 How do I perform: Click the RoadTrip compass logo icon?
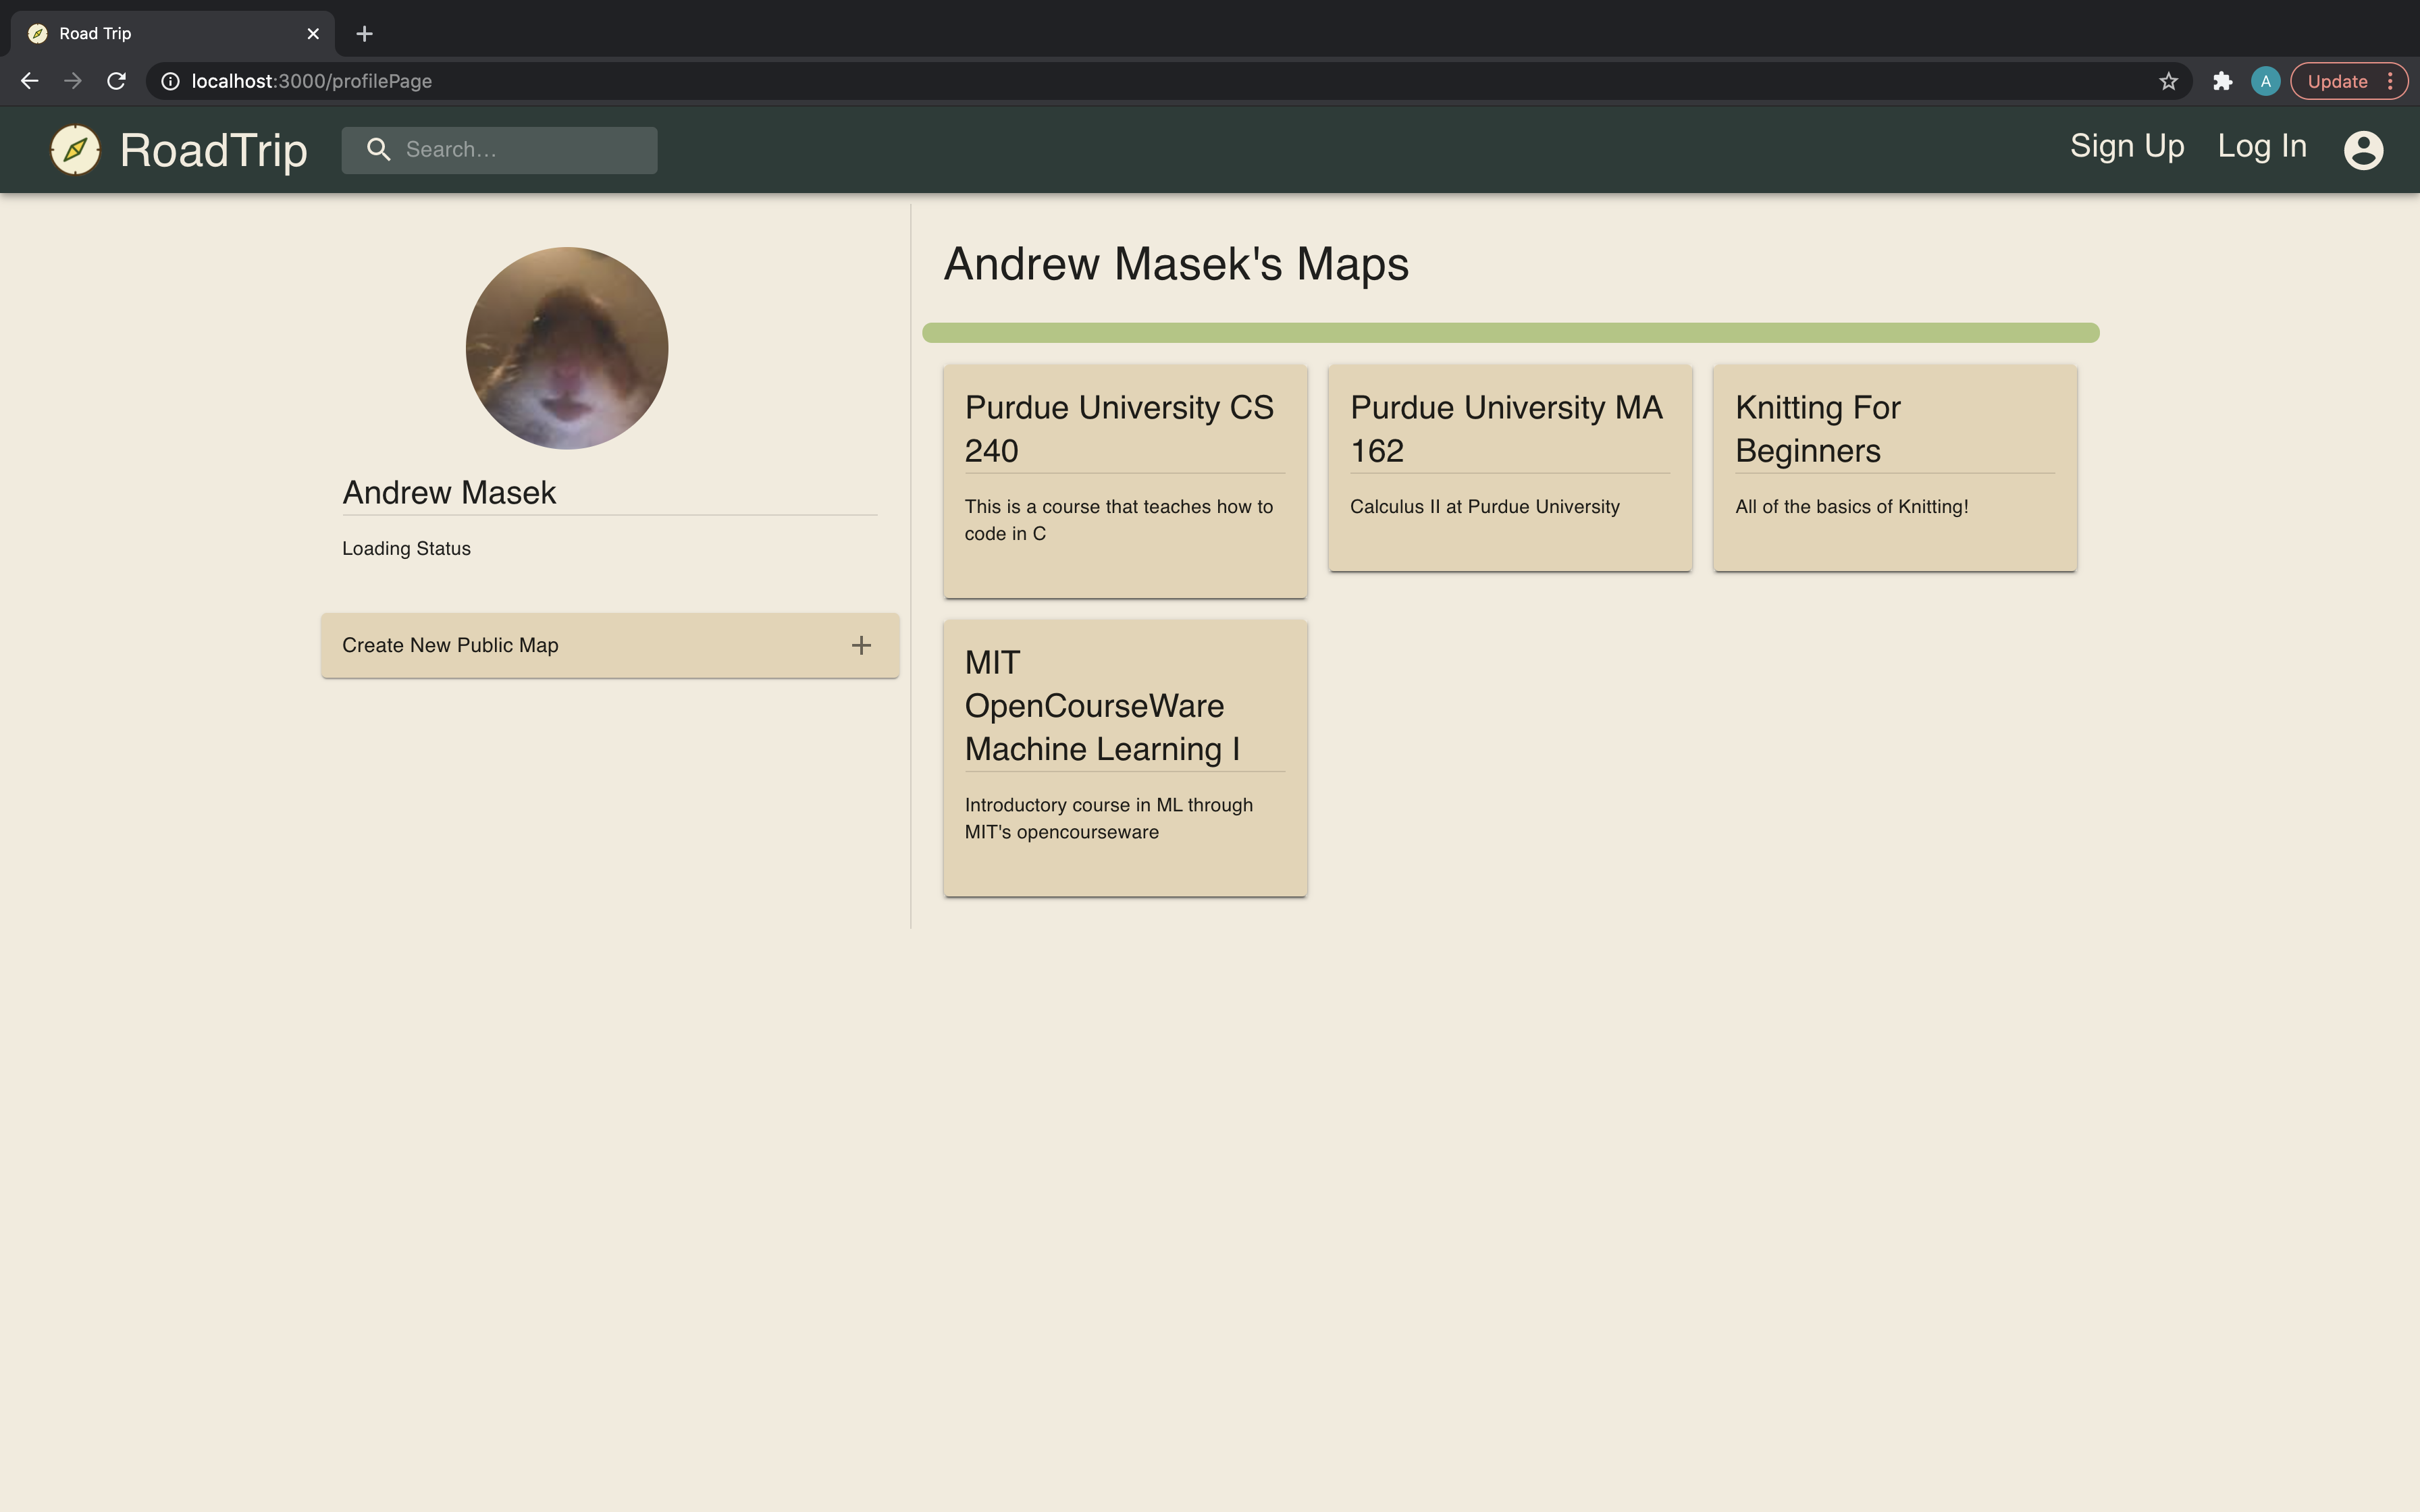click(75, 150)
